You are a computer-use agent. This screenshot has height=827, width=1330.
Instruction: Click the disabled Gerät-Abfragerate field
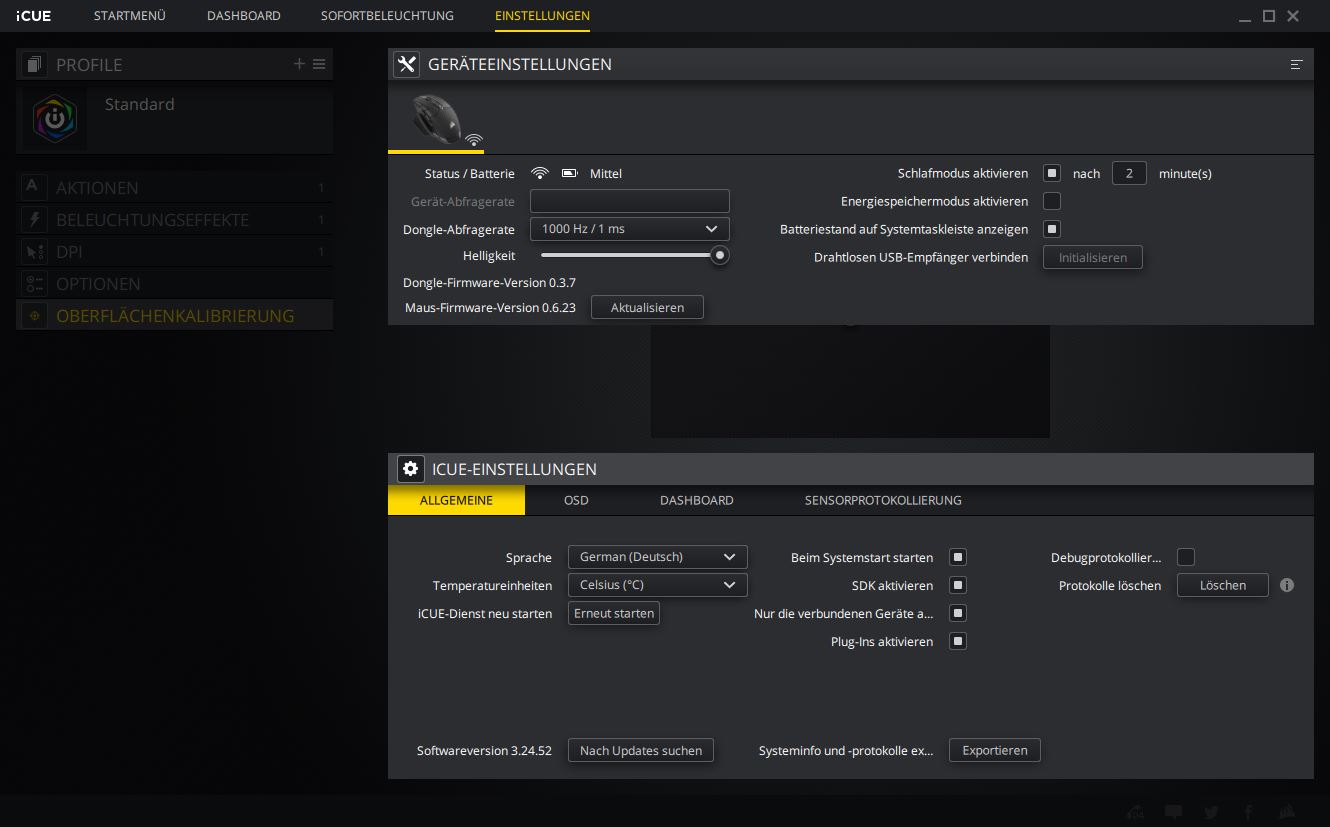pos(630,201)
